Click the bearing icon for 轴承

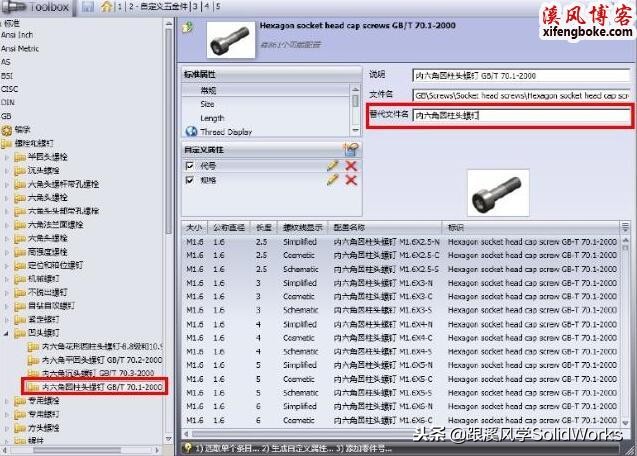pos(7,130)
